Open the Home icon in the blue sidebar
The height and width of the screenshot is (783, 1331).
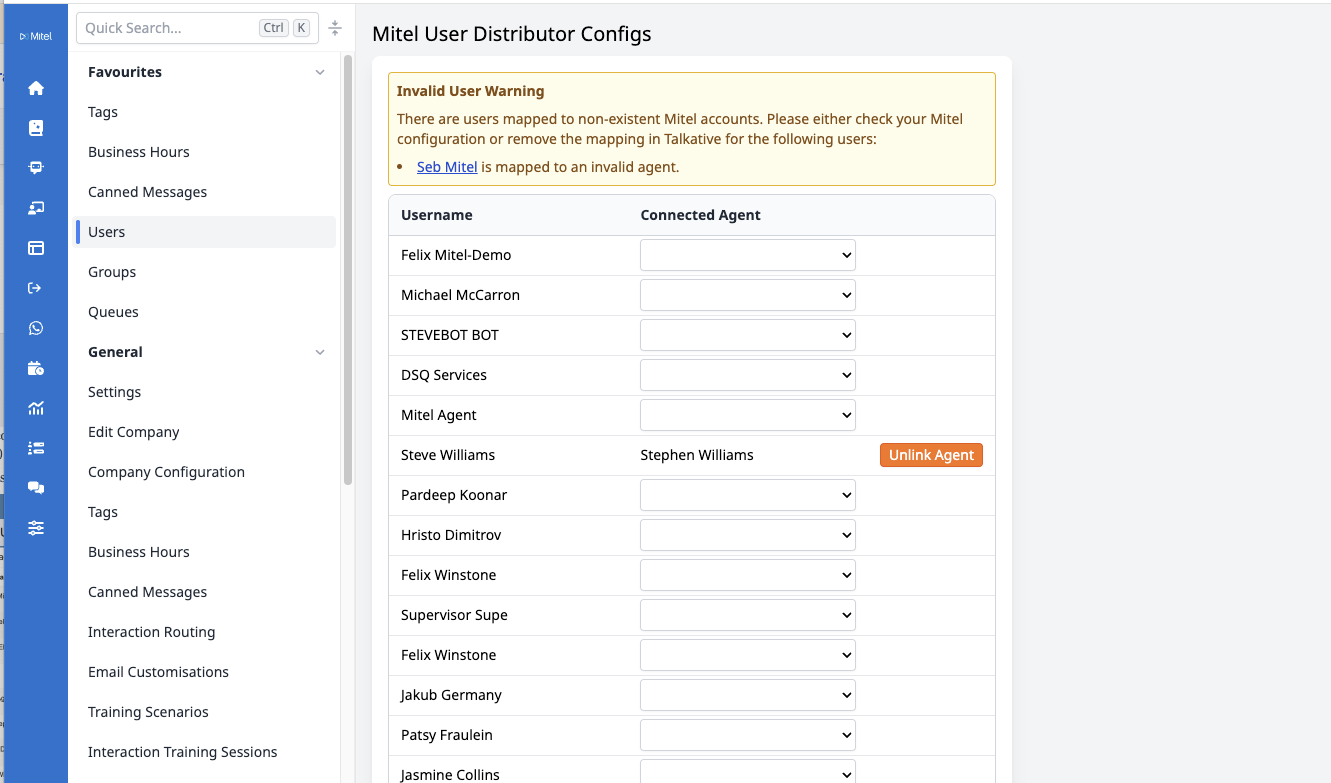[36, 88]
